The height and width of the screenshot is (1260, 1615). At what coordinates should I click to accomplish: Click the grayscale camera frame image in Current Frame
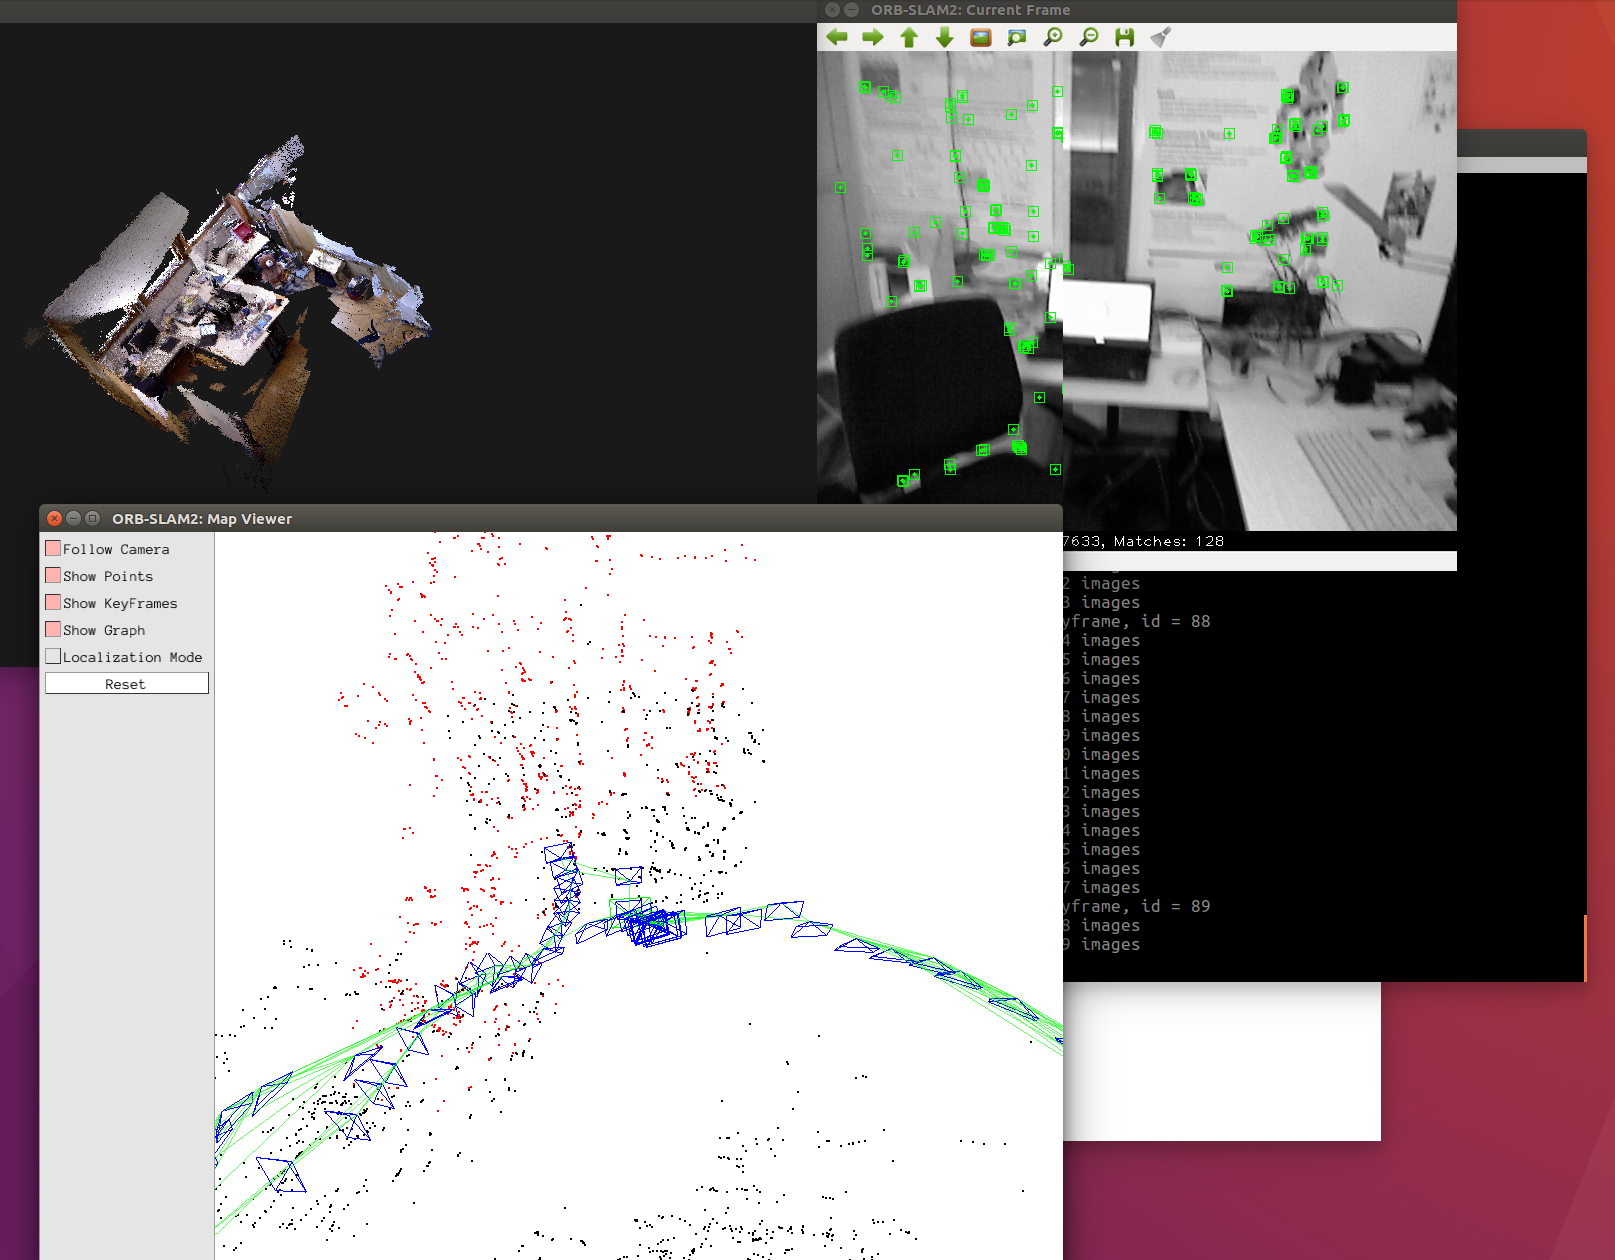coord(1137,291)
